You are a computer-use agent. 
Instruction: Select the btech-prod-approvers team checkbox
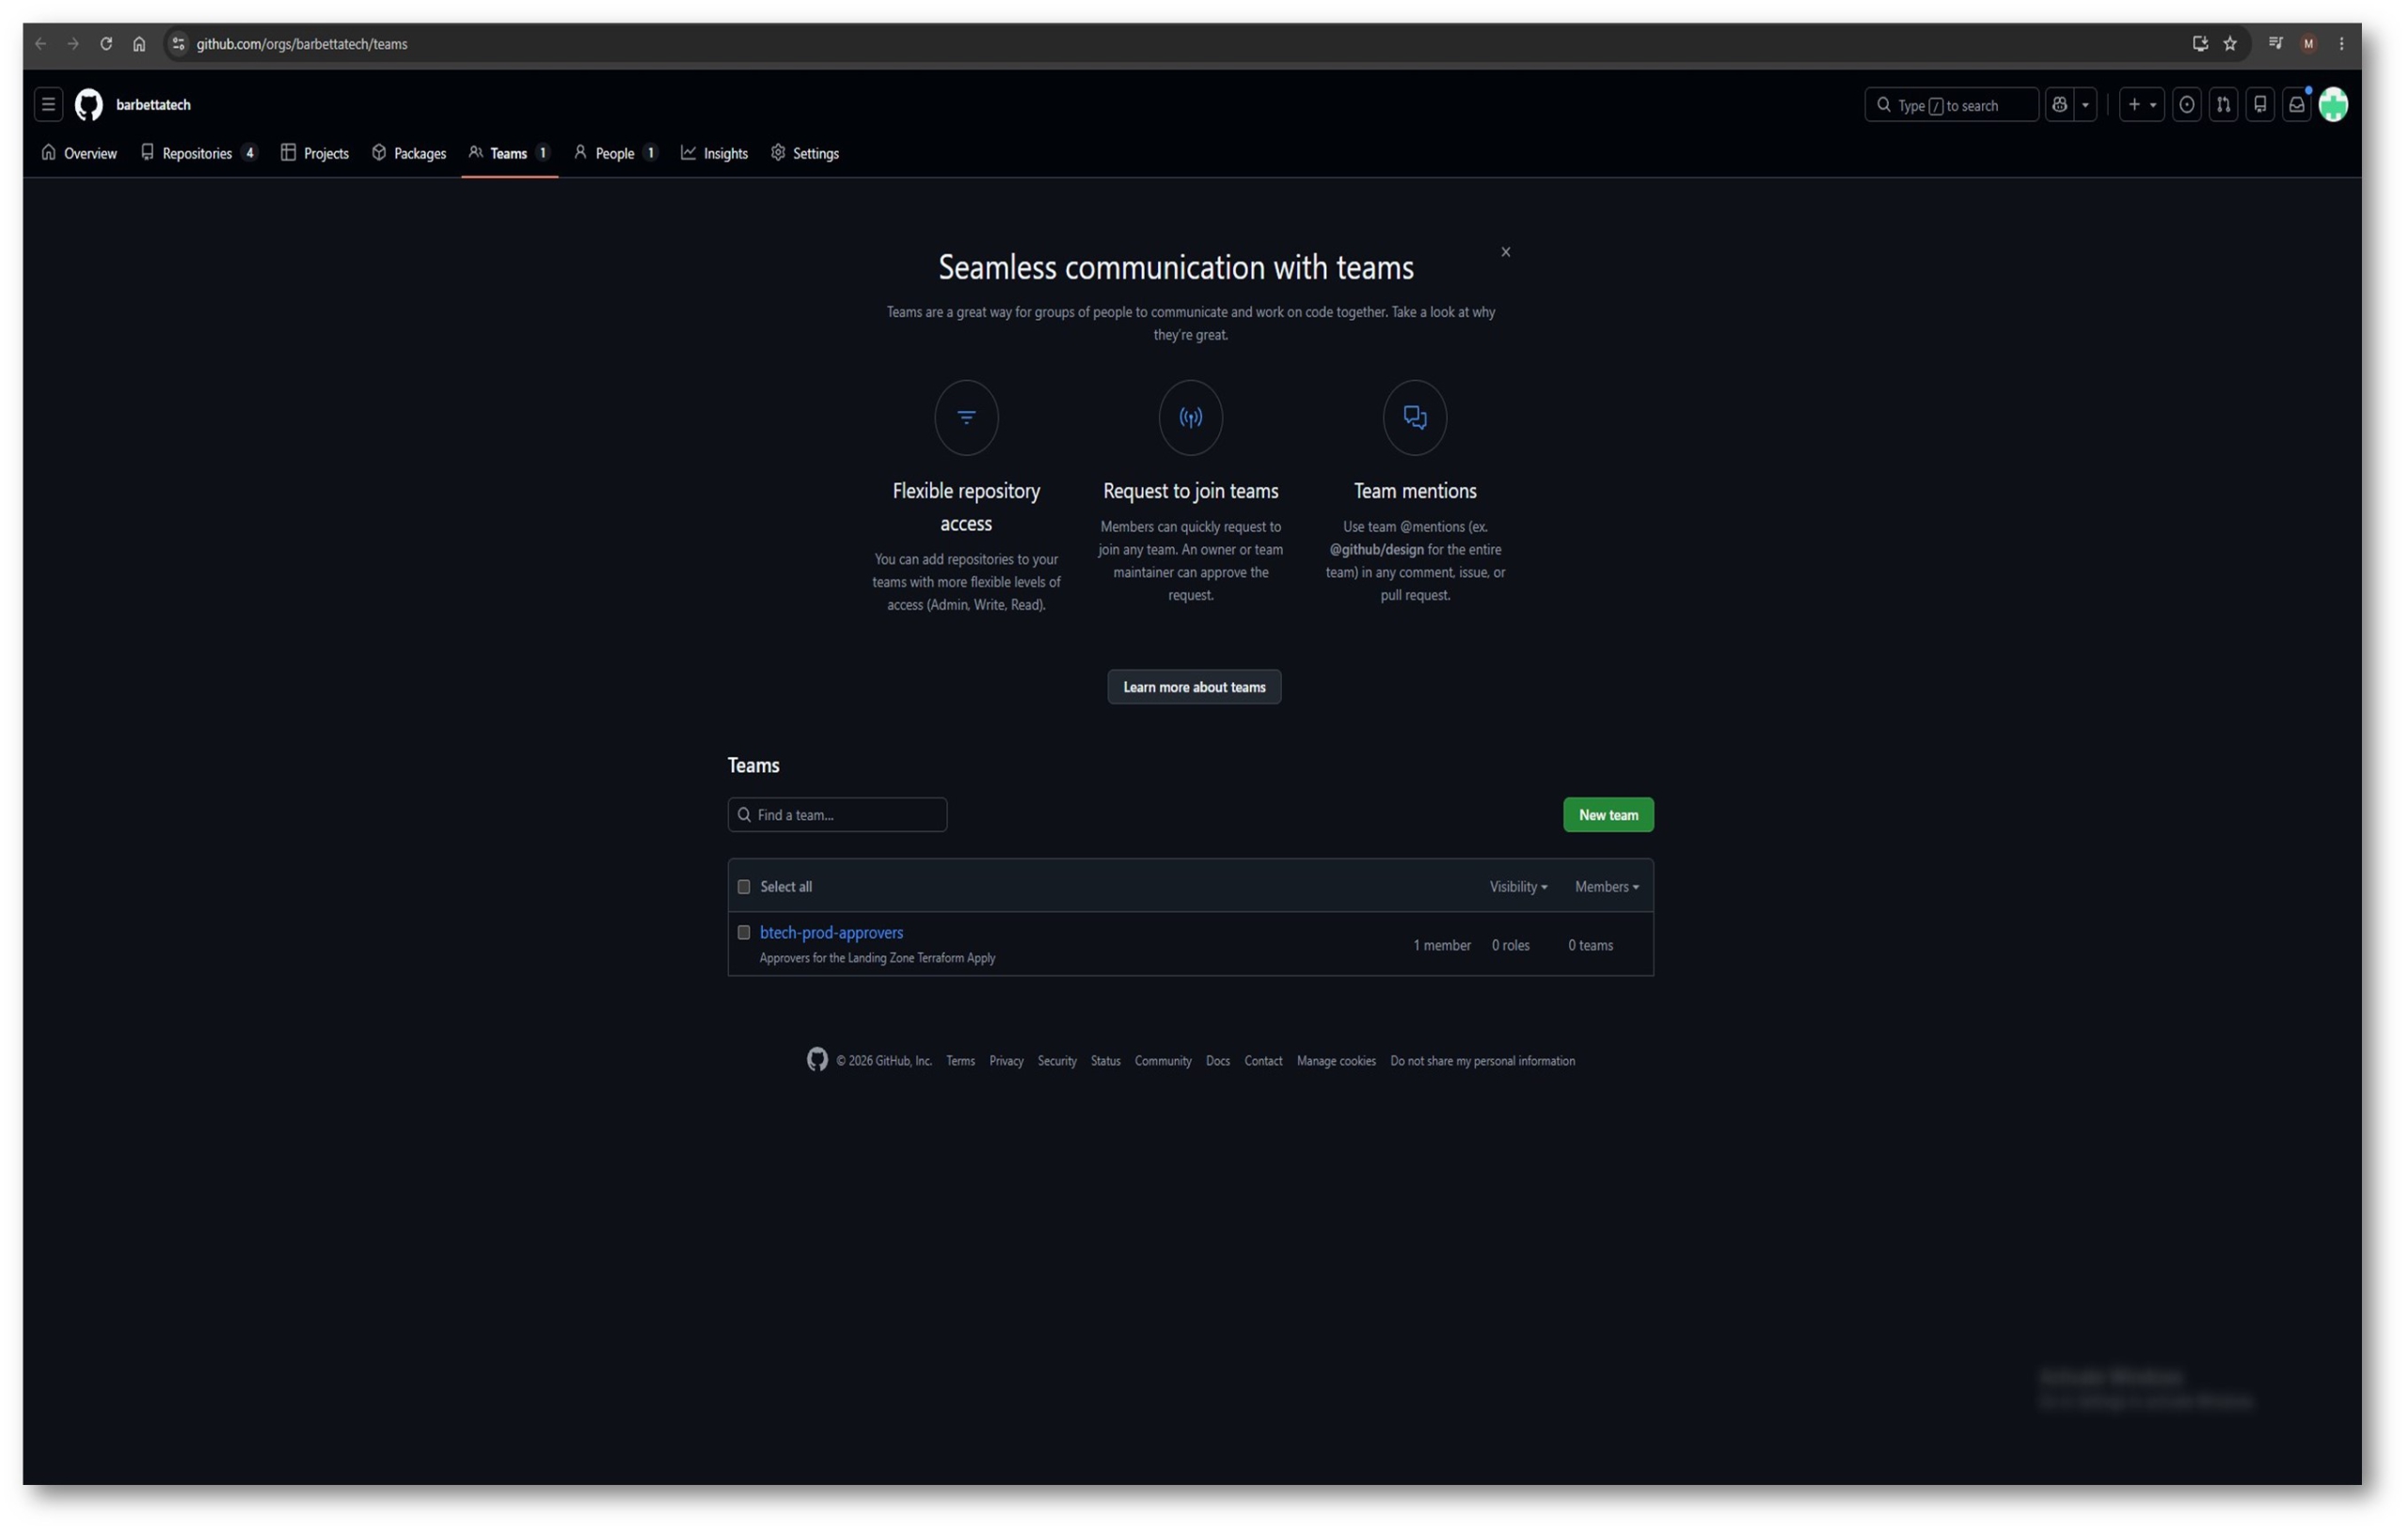click(x=743, y=933)
